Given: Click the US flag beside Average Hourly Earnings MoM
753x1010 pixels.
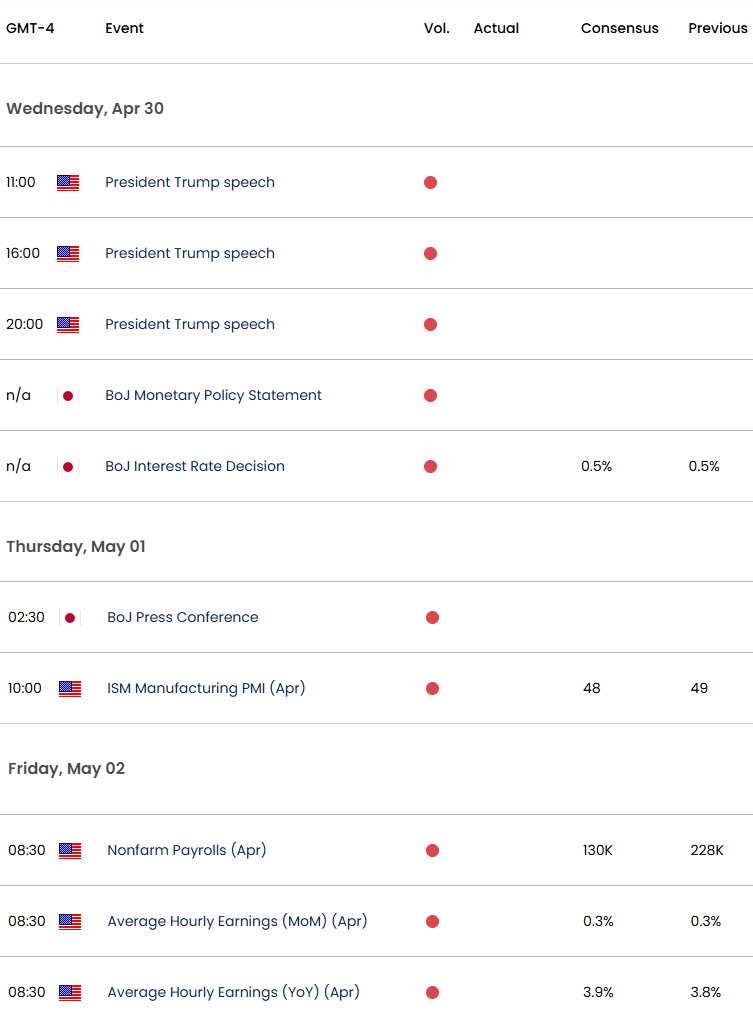Looking at the screenshot, I should pyautogui.click(x=67, y=922).
